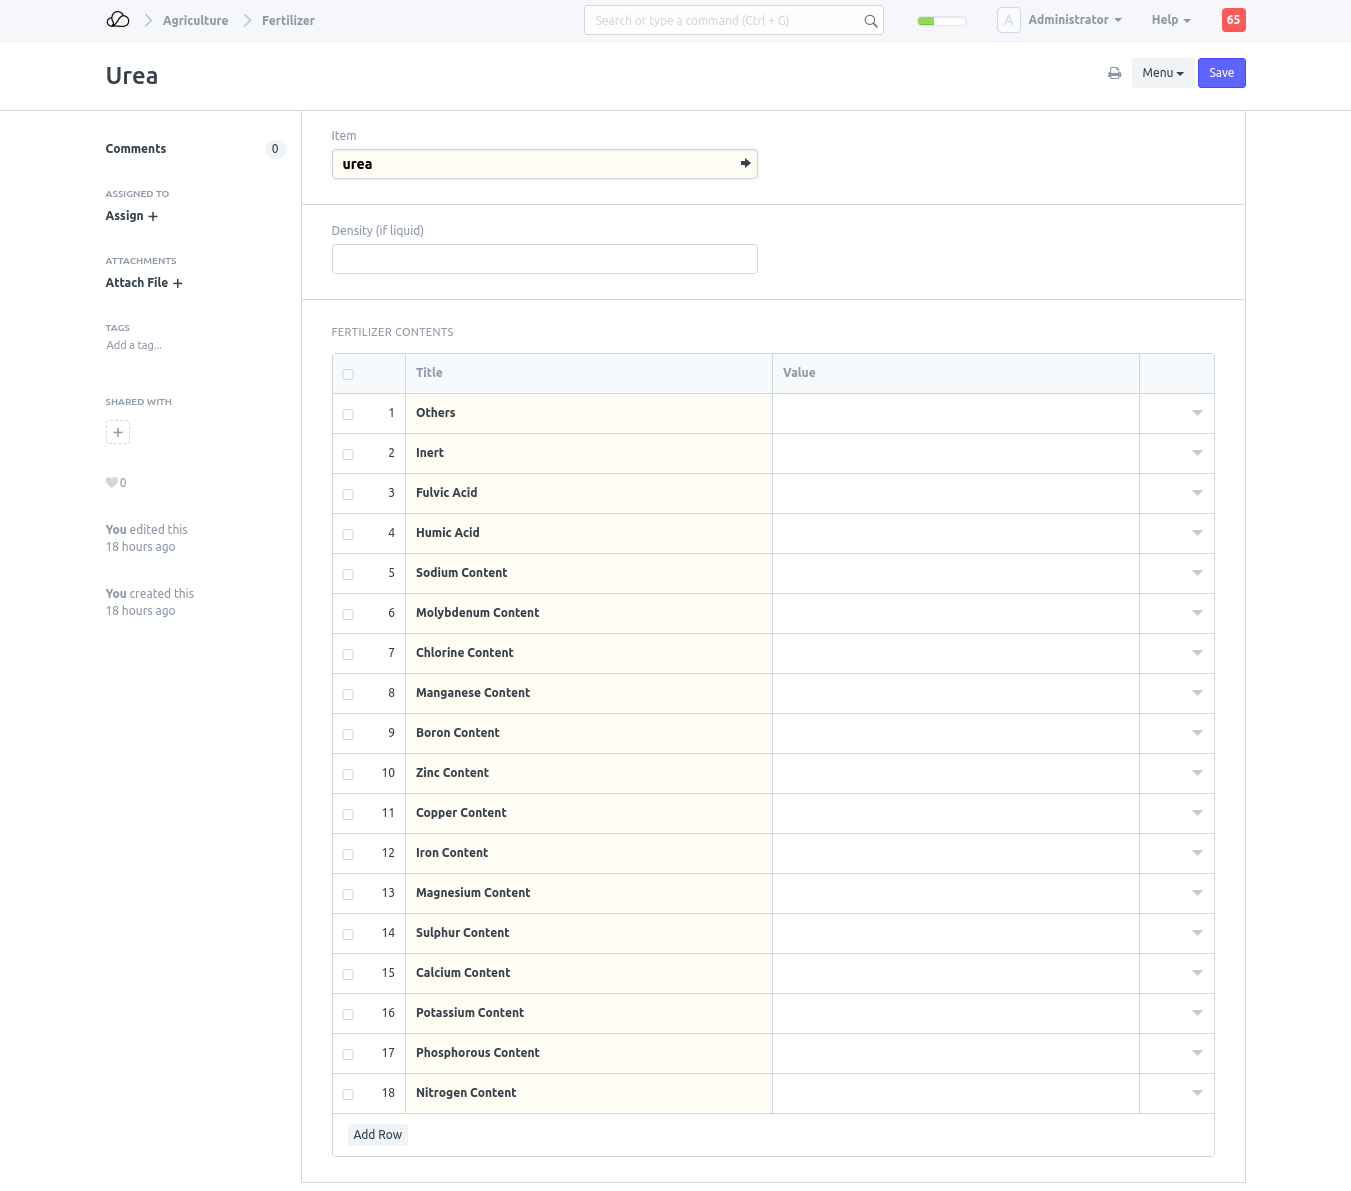The image size is (1351, 1191).
Task: Click the plus icon under Shared With
Action: pos(118,432)
